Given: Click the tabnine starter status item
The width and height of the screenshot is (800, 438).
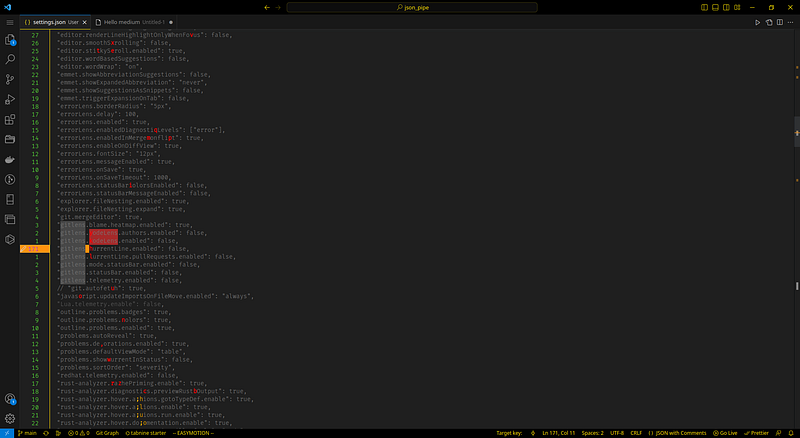Looking at the screenshot, I should click(x=145, y=433).
